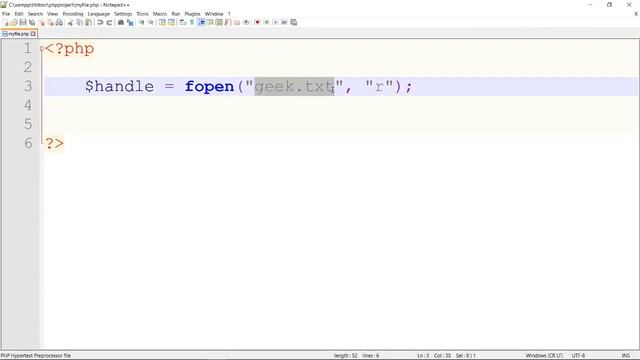
Task: Toggle the INS insert mode indicator
Action: point(625,356)
